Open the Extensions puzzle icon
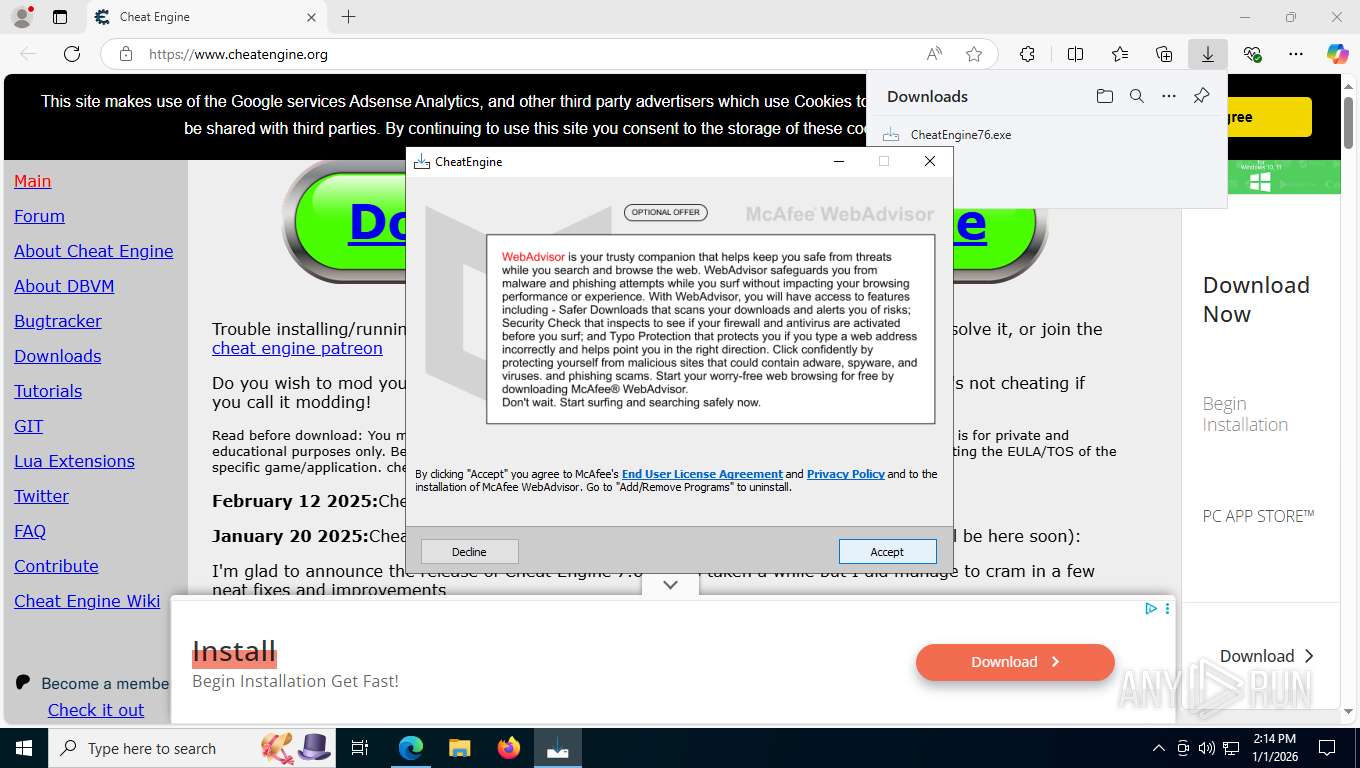Image resolution: width=1360 pixels, height=768 pixels. [x=1027, y=54]
